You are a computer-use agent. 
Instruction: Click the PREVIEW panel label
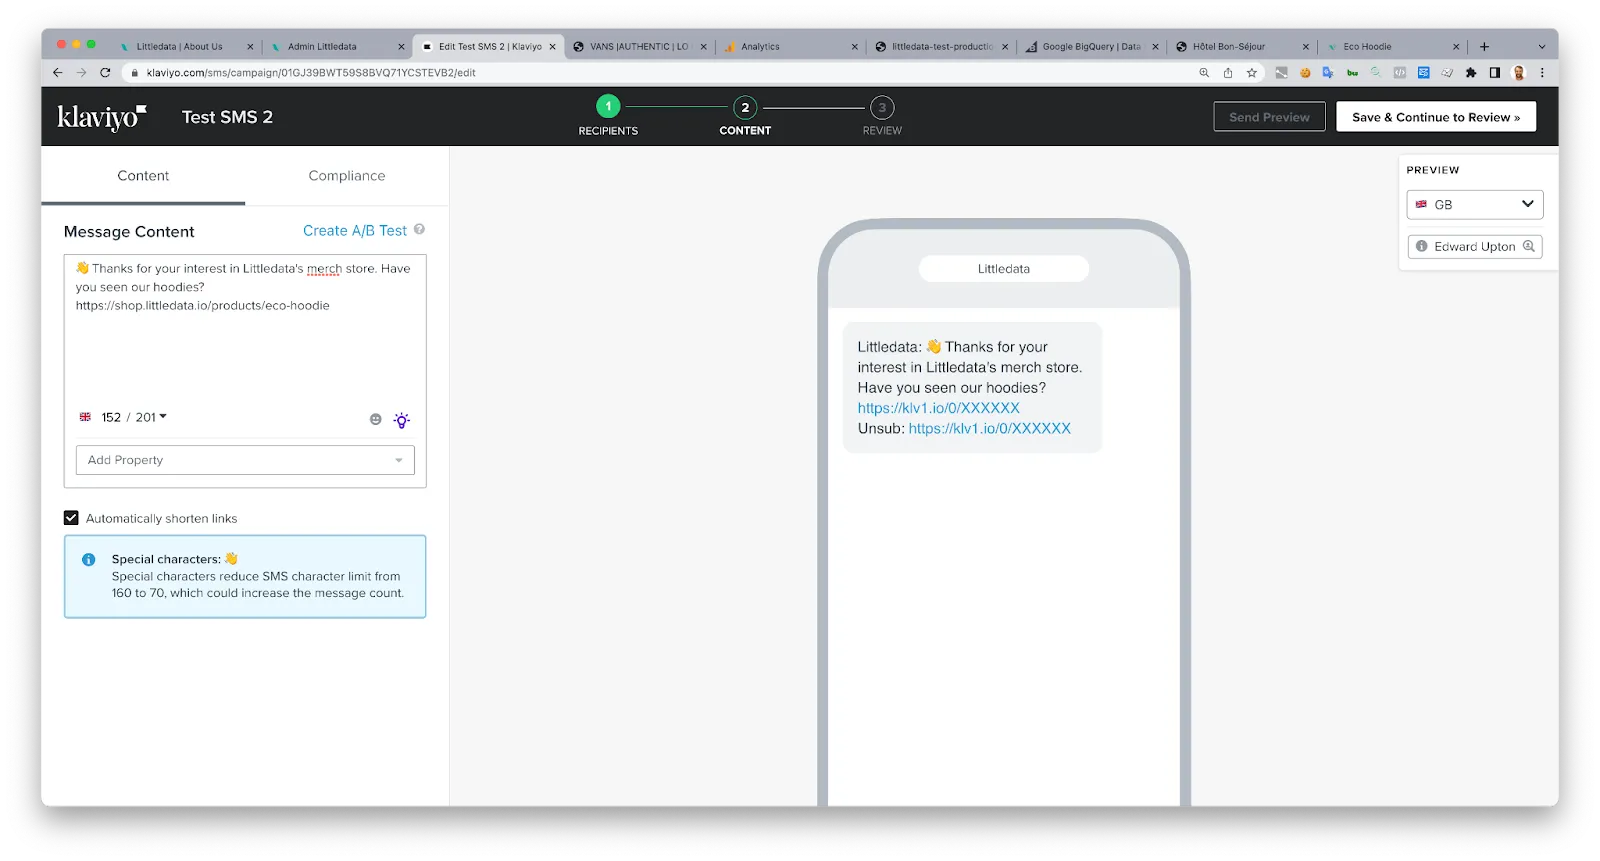coord(1432,170)
